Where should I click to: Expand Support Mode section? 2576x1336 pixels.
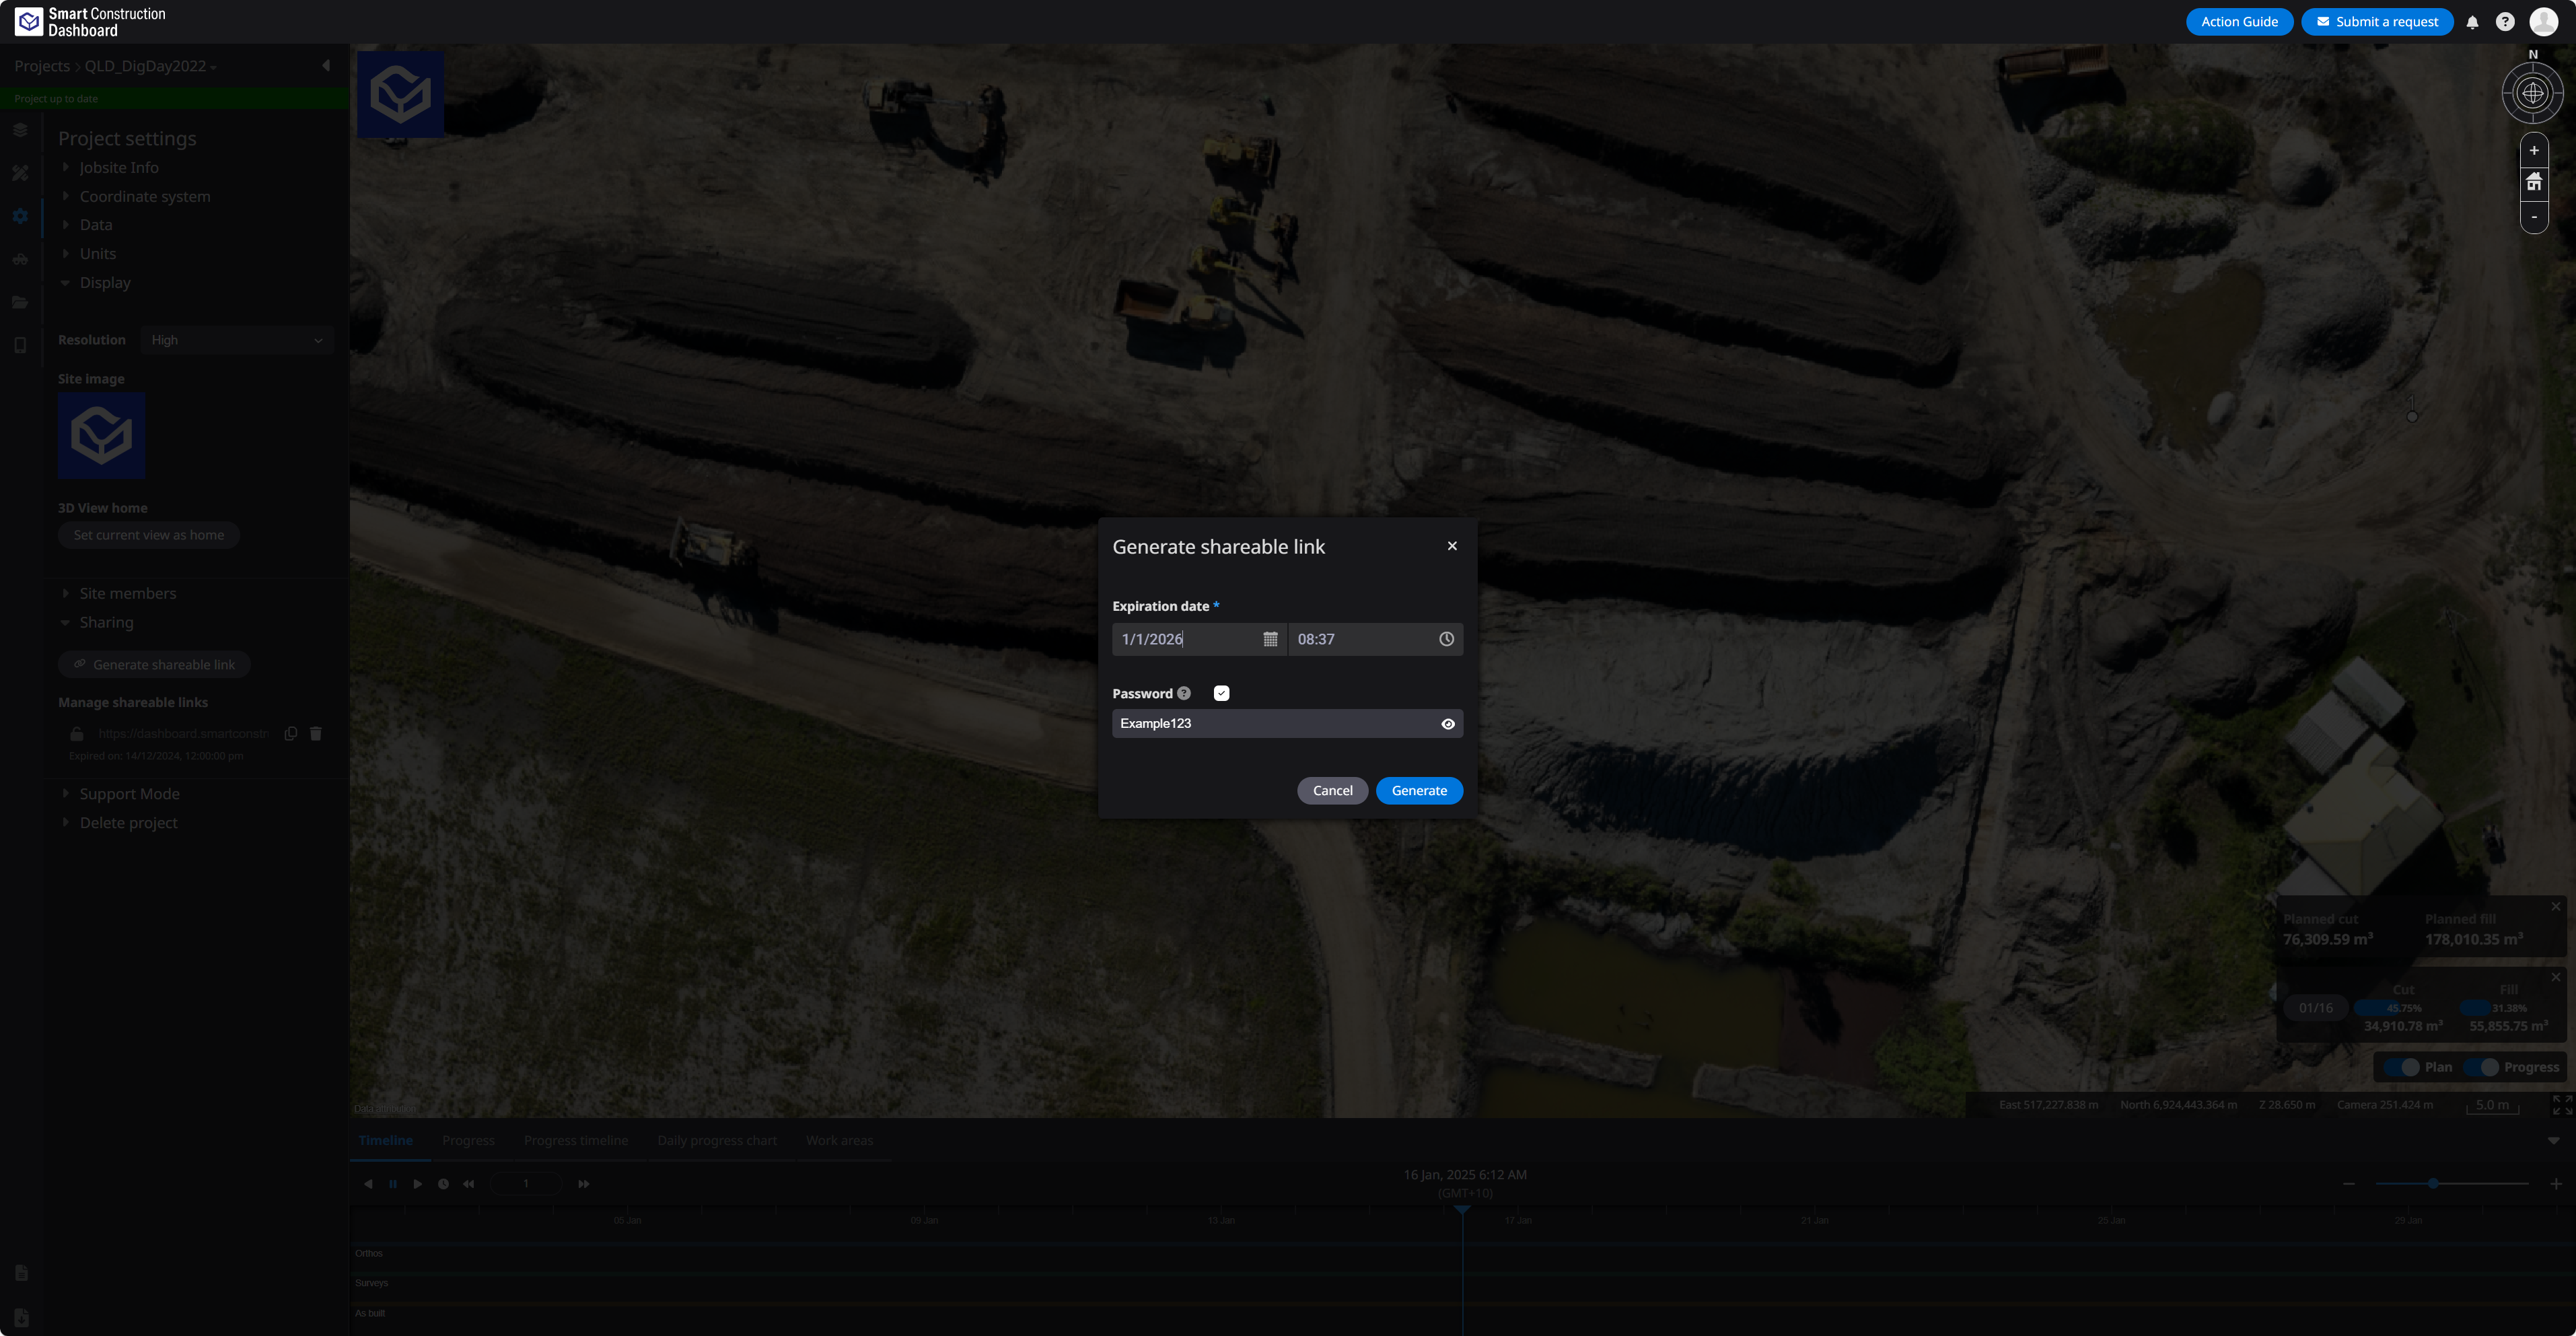point(129,794)
